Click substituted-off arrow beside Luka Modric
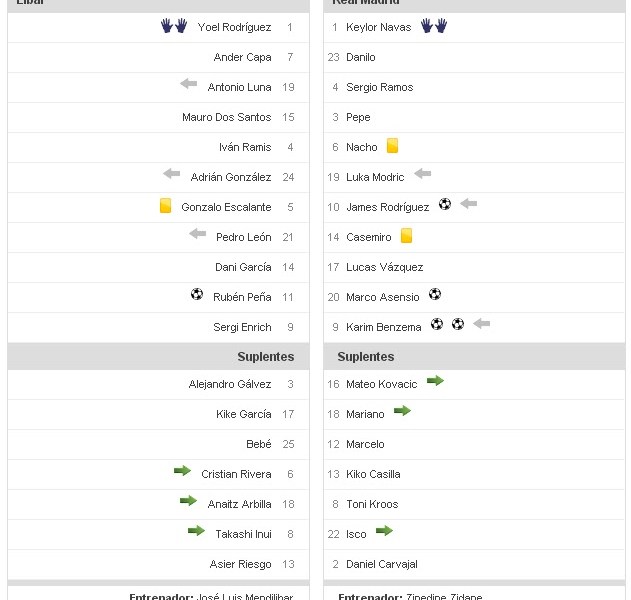This screenshot has width=631, height=600. click(x=422, y=174)
